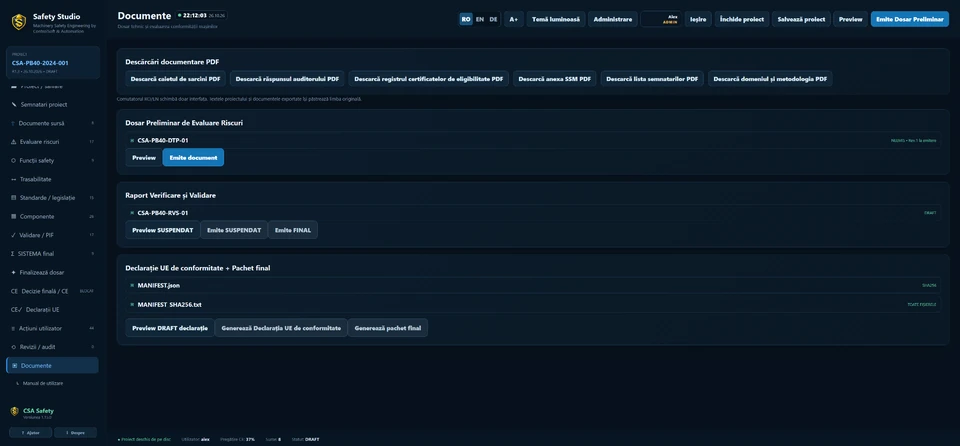Click the header Preview button
Screen dimensions: 960x446
pos(850,19)
